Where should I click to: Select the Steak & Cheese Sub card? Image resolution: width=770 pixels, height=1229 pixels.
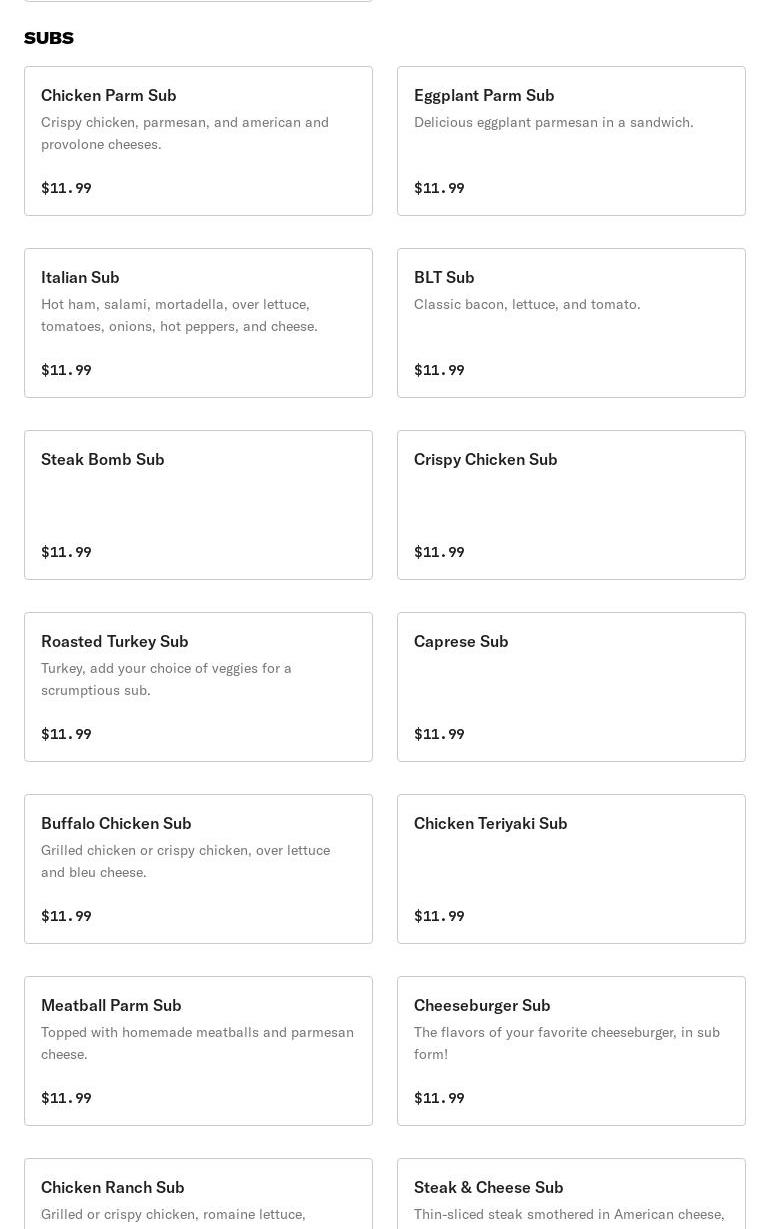click(571, 1195)
